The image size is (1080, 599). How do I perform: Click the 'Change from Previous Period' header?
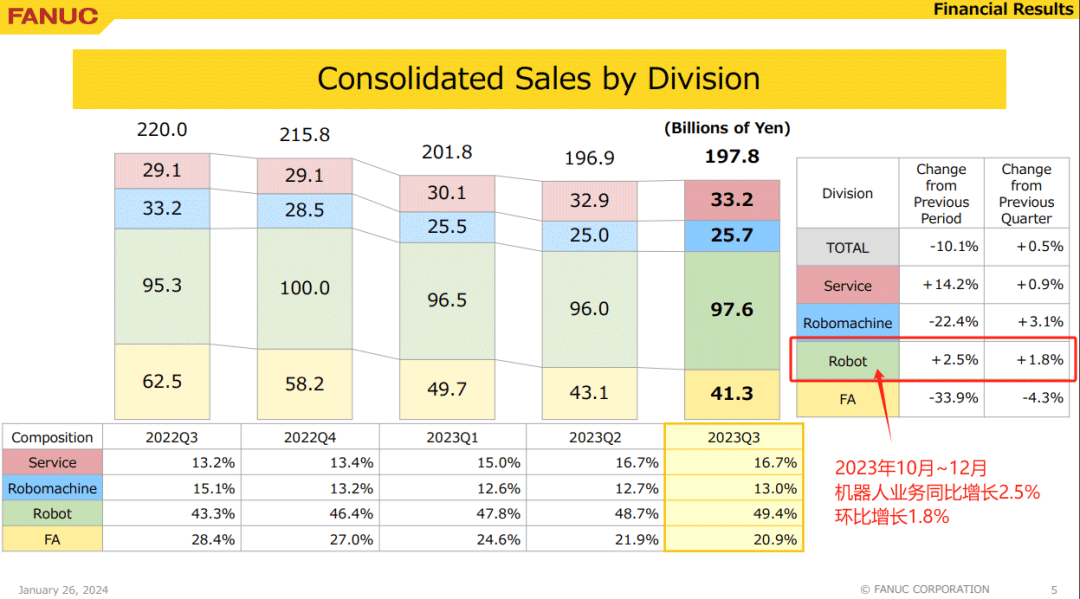(x=942, y=193)
